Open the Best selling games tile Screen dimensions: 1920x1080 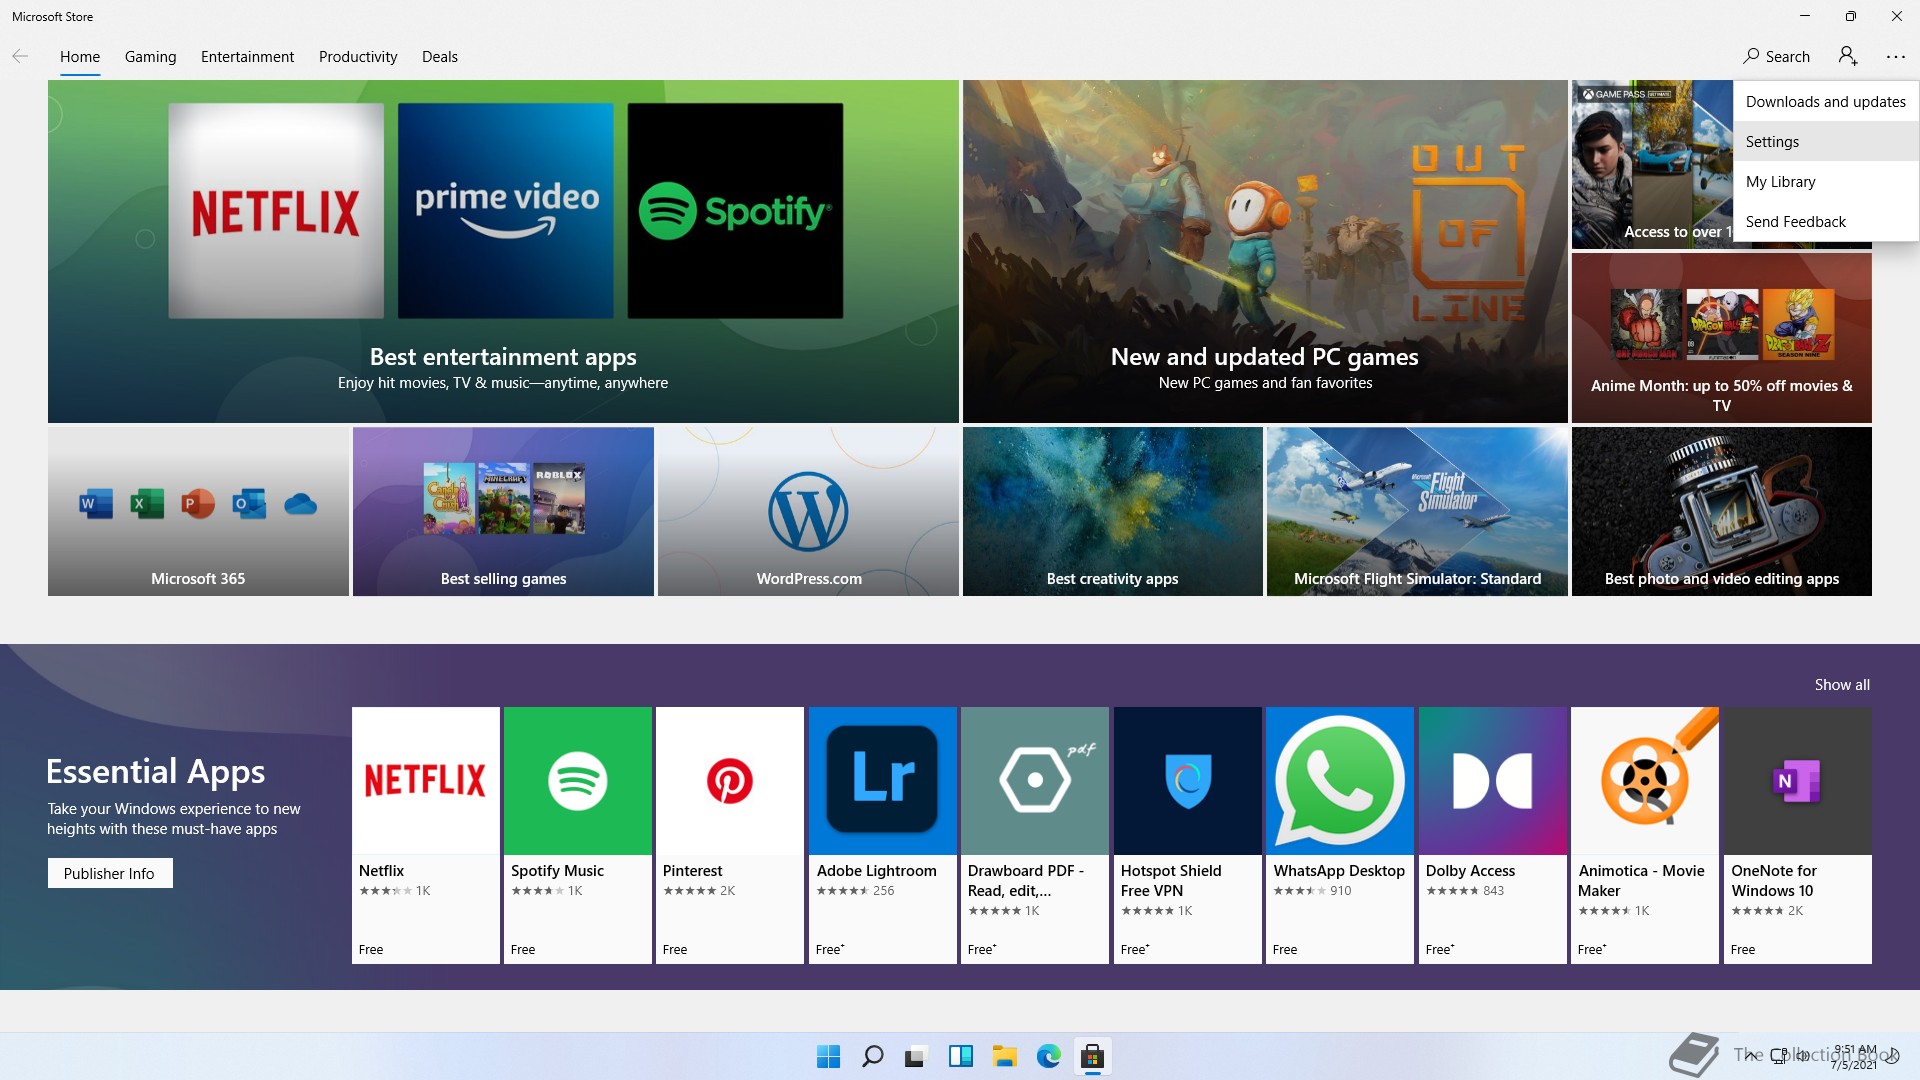[503, 511]
